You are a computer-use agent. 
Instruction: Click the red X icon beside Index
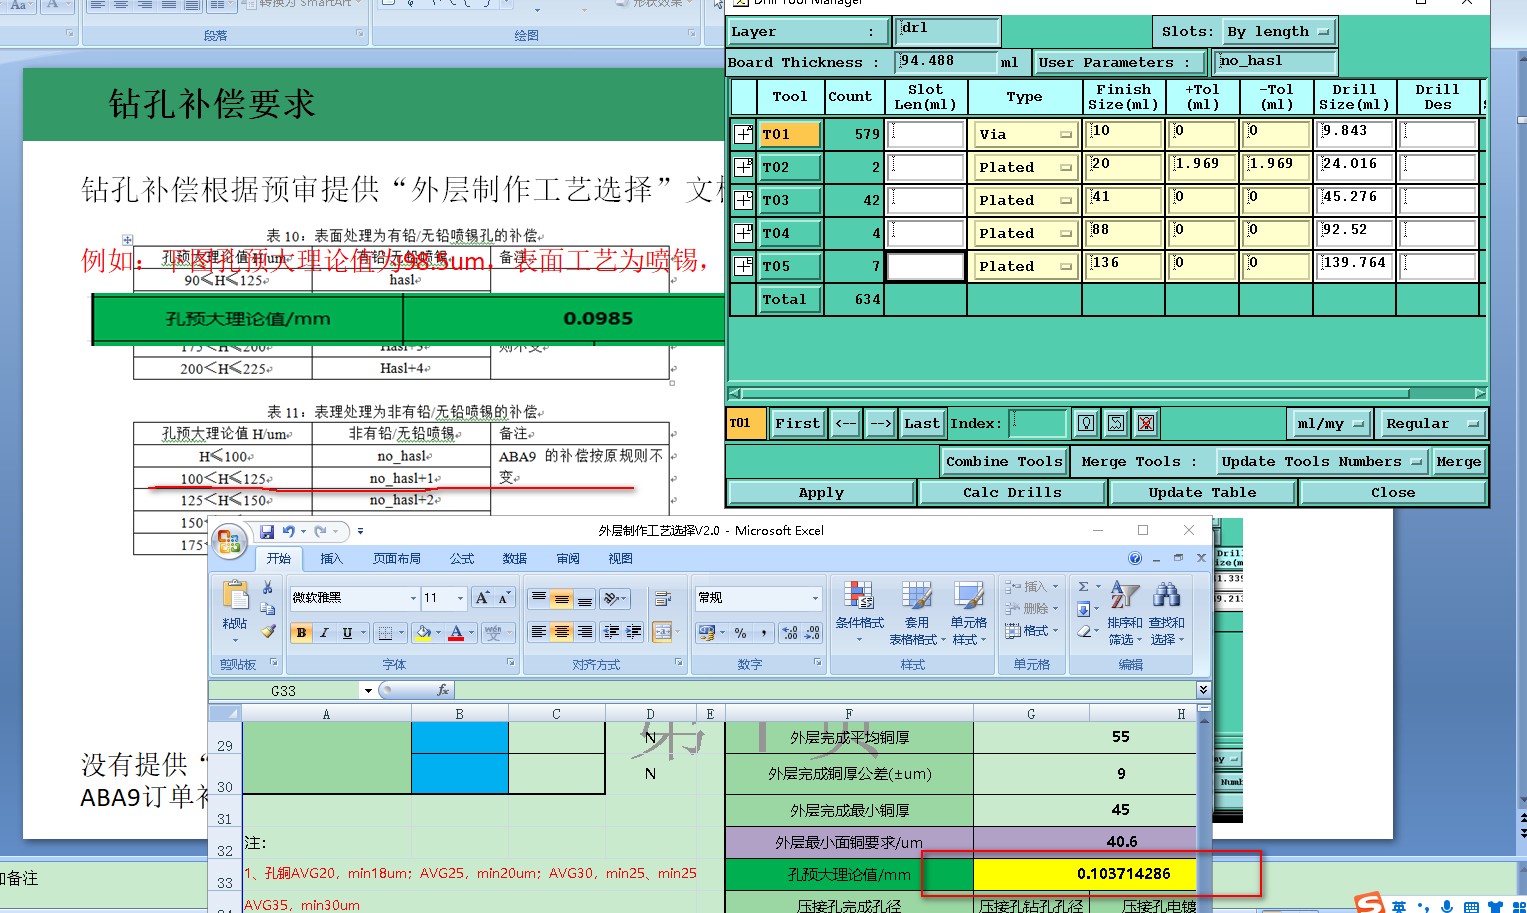coord(1146,424)
